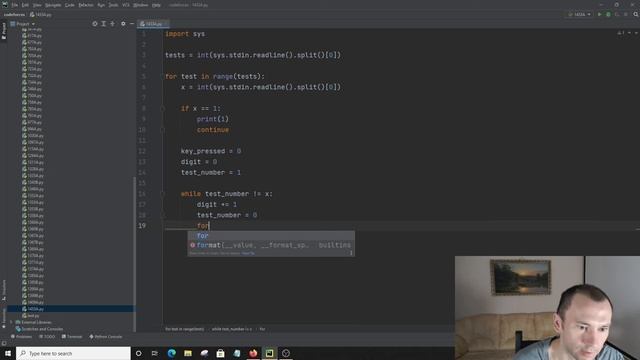640x360 pixels.
Task: Open the Navigate menu
Action: click(x=53, y=5)
